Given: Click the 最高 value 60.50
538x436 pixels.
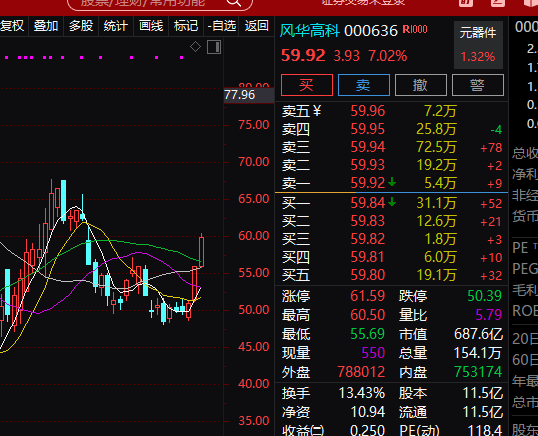Looking at the screenshot, I should pos(367,315).
